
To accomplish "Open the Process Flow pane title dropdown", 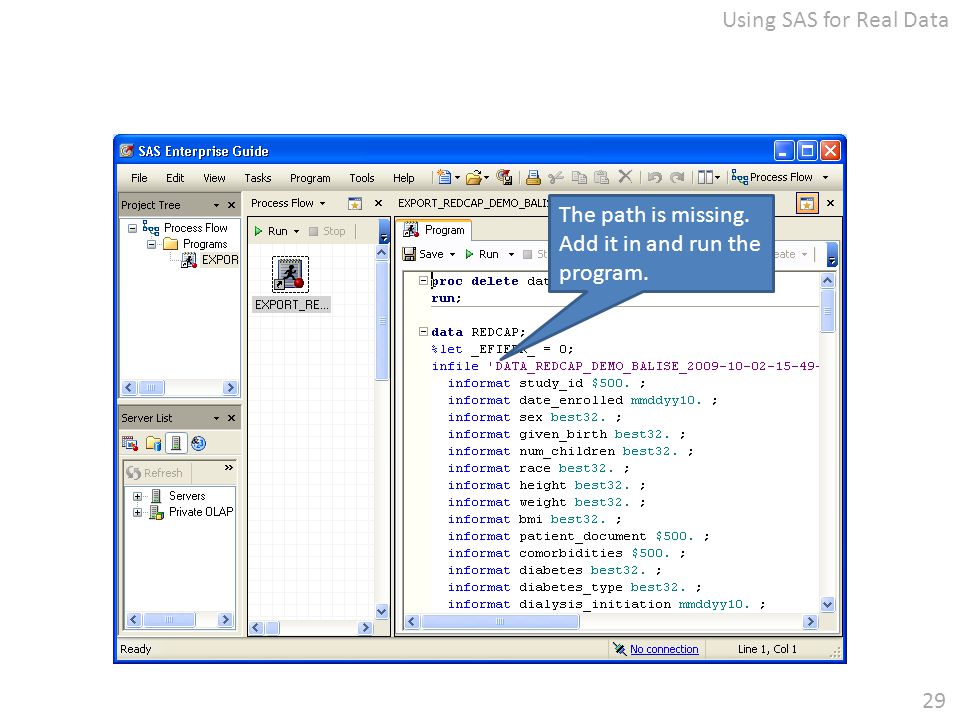I will (323, 203).
